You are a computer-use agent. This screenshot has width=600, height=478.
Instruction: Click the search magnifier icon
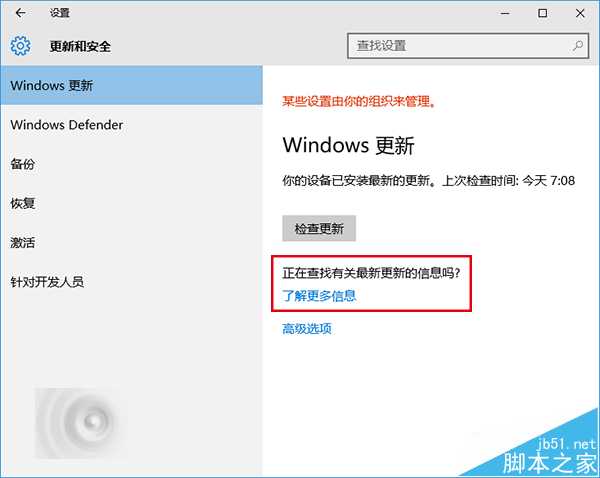[578, 46]
